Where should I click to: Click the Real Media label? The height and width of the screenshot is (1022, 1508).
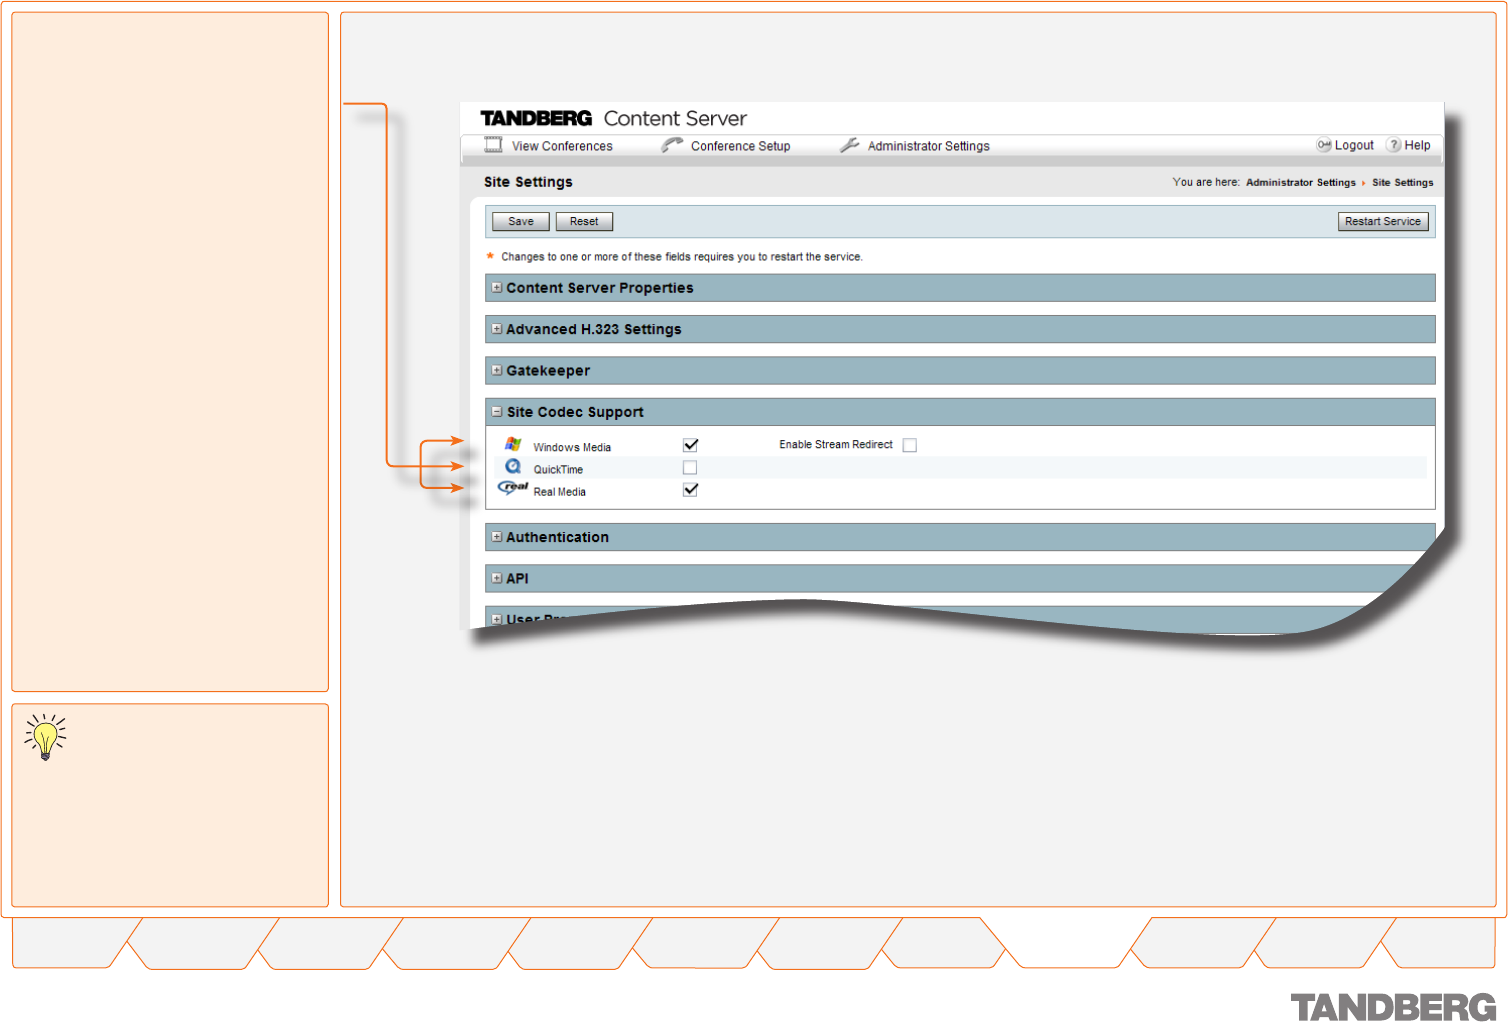[560, 492]
